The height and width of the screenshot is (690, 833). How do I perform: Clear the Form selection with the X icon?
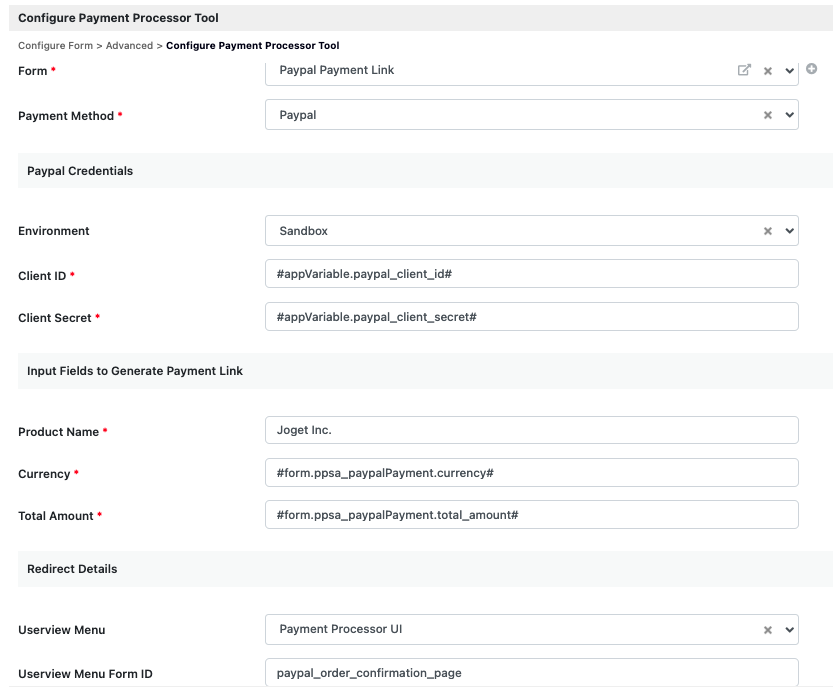[768, 71]
